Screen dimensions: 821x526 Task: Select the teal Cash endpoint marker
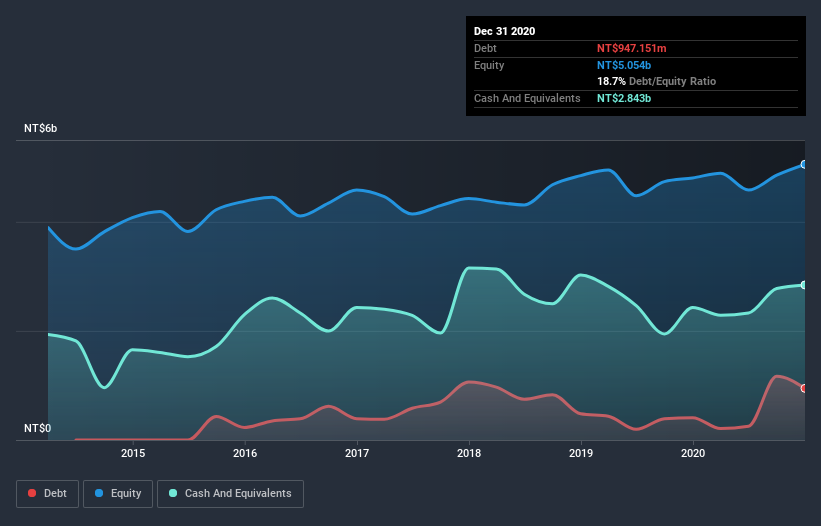[804, 285]
